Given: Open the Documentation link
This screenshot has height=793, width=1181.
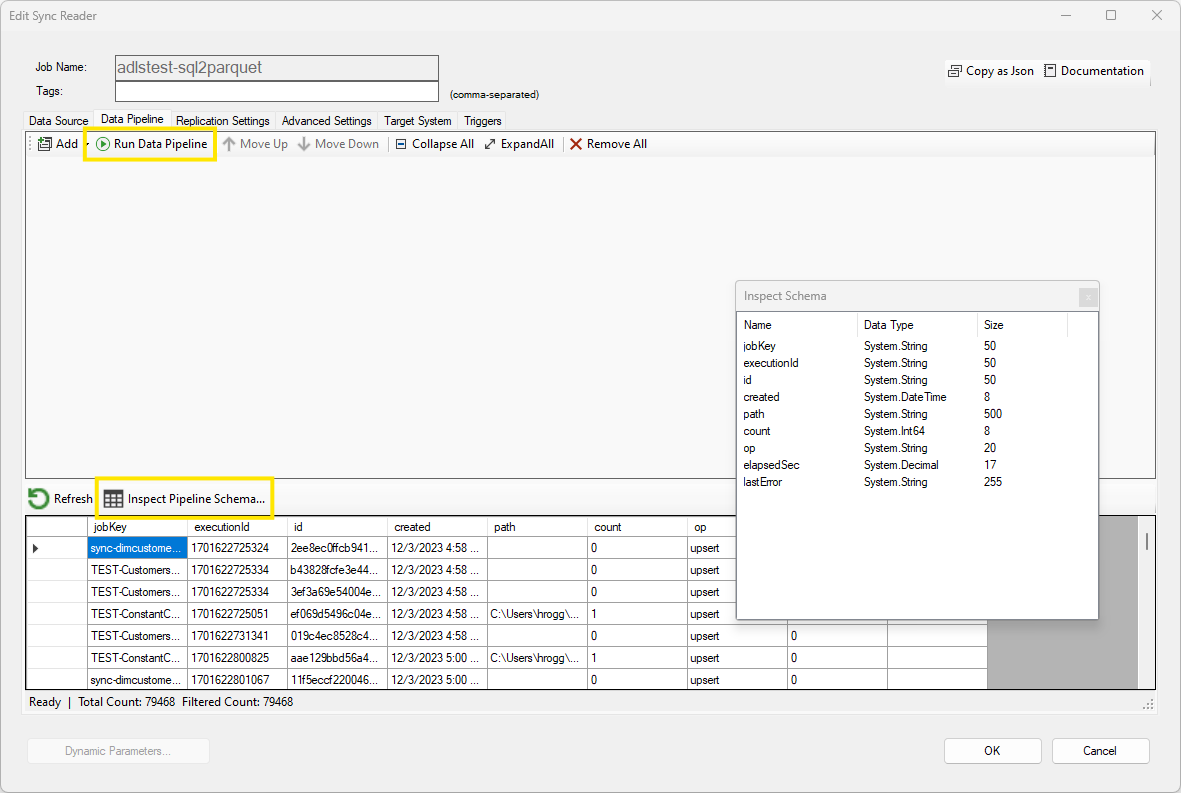Looking at the screenshot, I should click(1094, 71).
